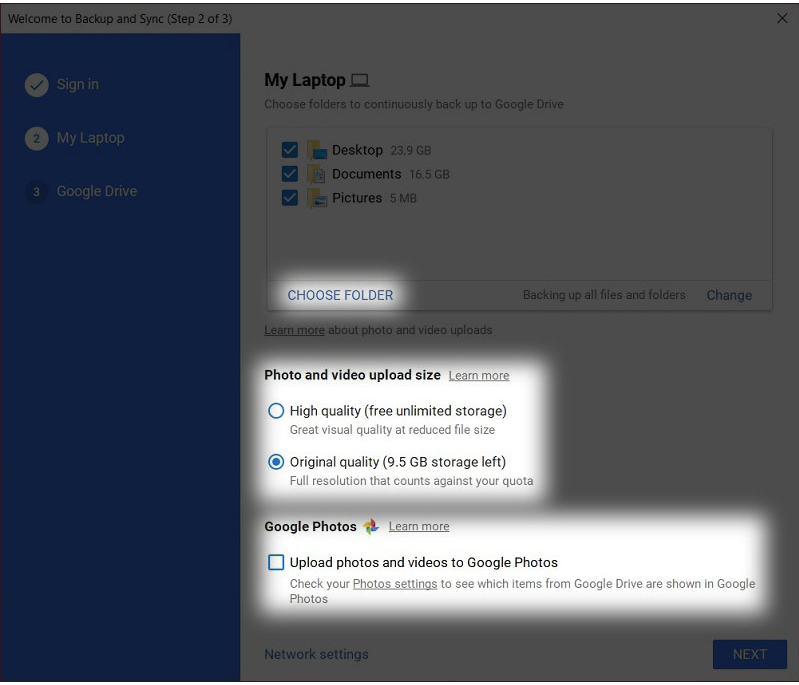Click the Documents folder icon
Image resolution: width=799 pixels, height=685 pixels.
tap(317, 174)
